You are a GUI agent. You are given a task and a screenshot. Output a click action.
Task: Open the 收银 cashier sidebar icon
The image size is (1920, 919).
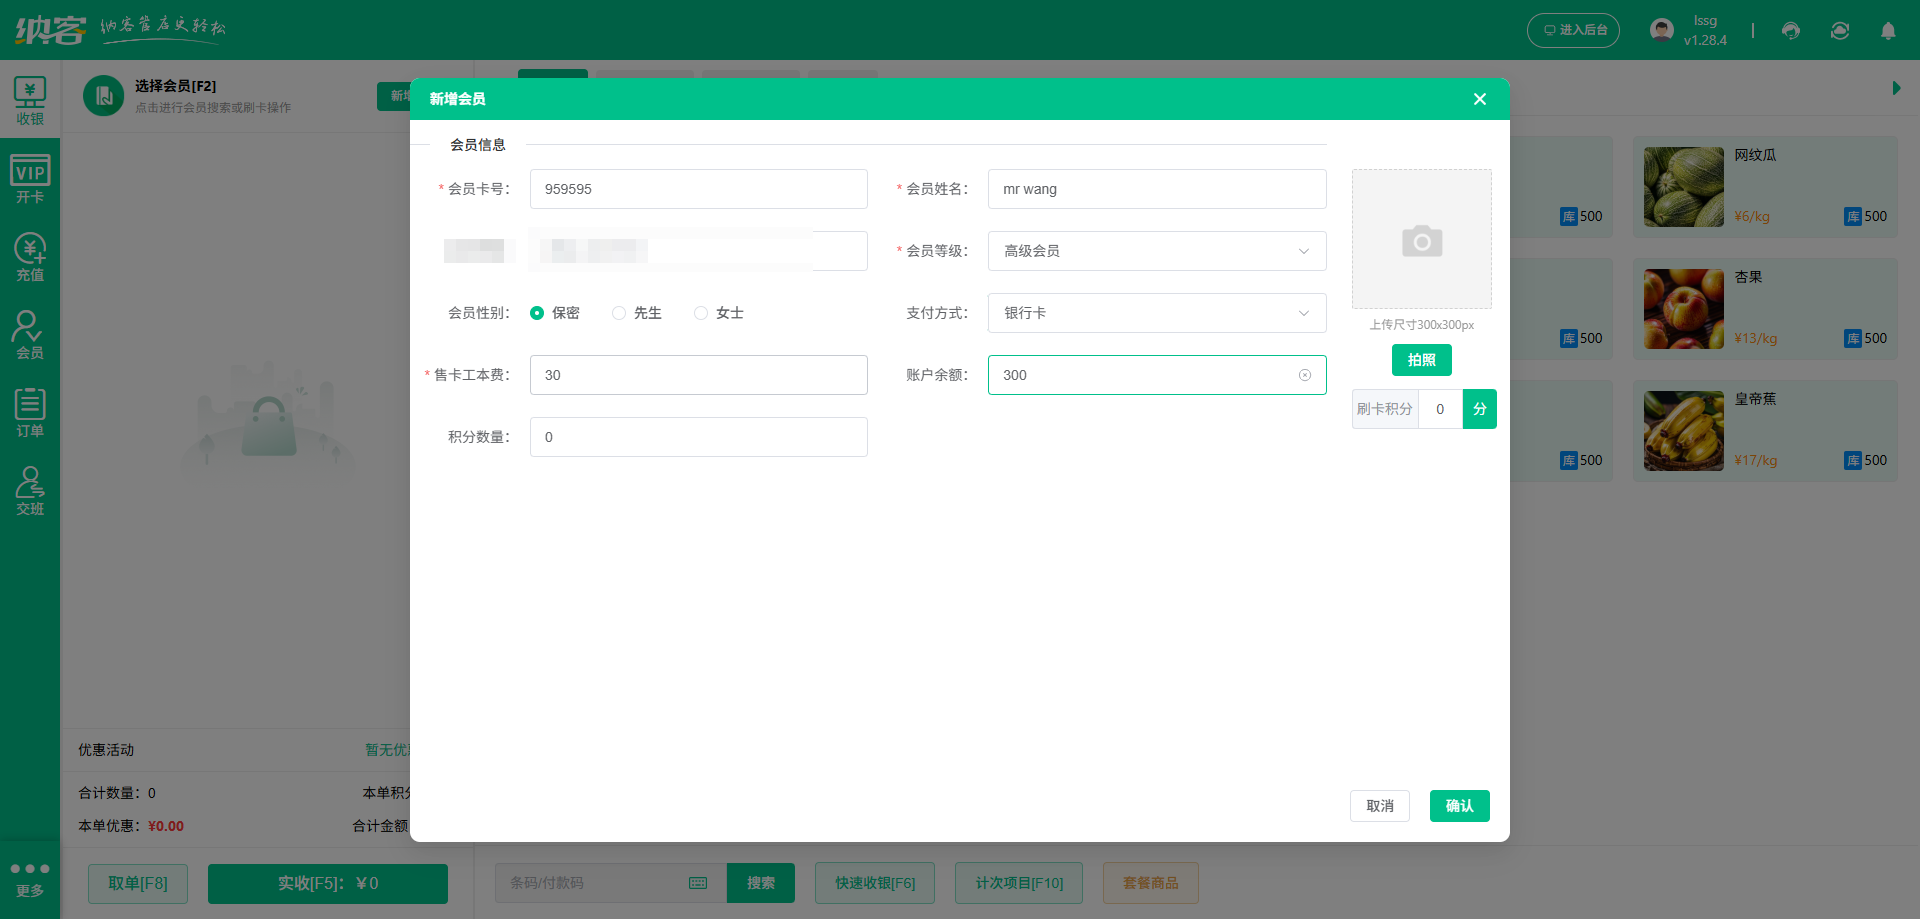(x=30, y=100)
